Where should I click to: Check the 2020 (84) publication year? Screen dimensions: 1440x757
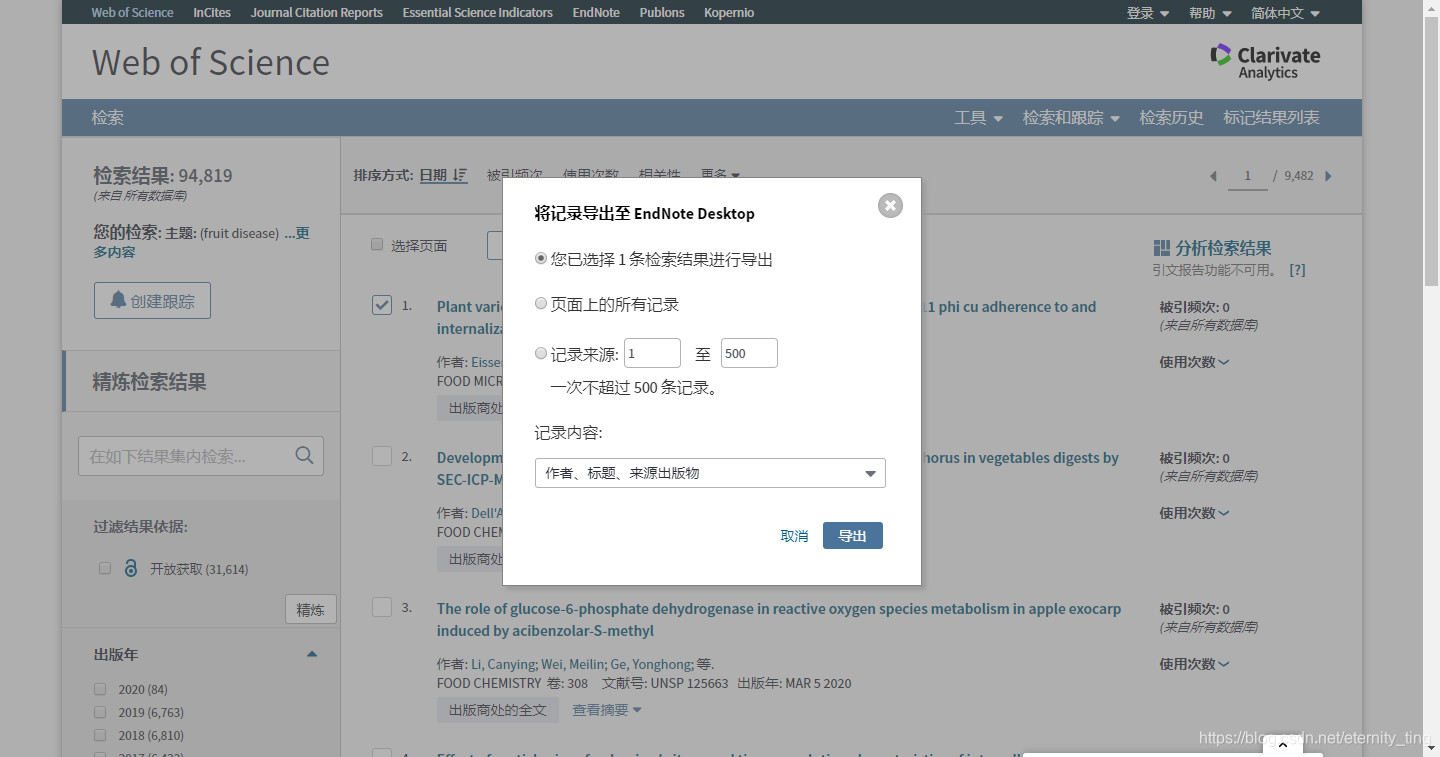tap(100, 689)
